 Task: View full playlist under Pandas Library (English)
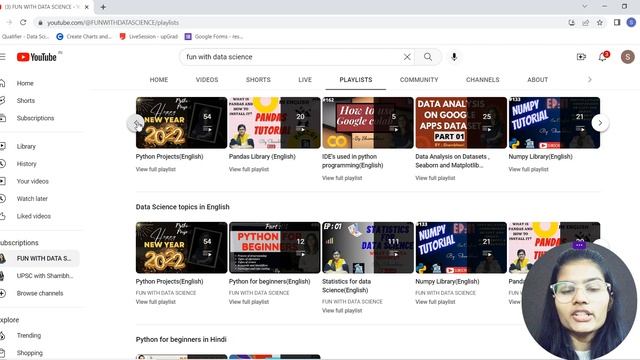(249, 169)
